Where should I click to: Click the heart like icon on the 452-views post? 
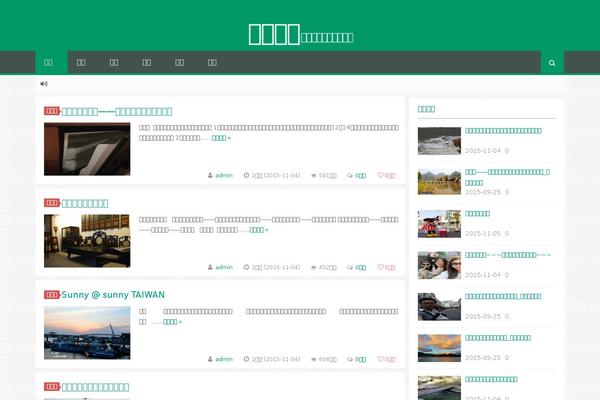coord(380,267)
